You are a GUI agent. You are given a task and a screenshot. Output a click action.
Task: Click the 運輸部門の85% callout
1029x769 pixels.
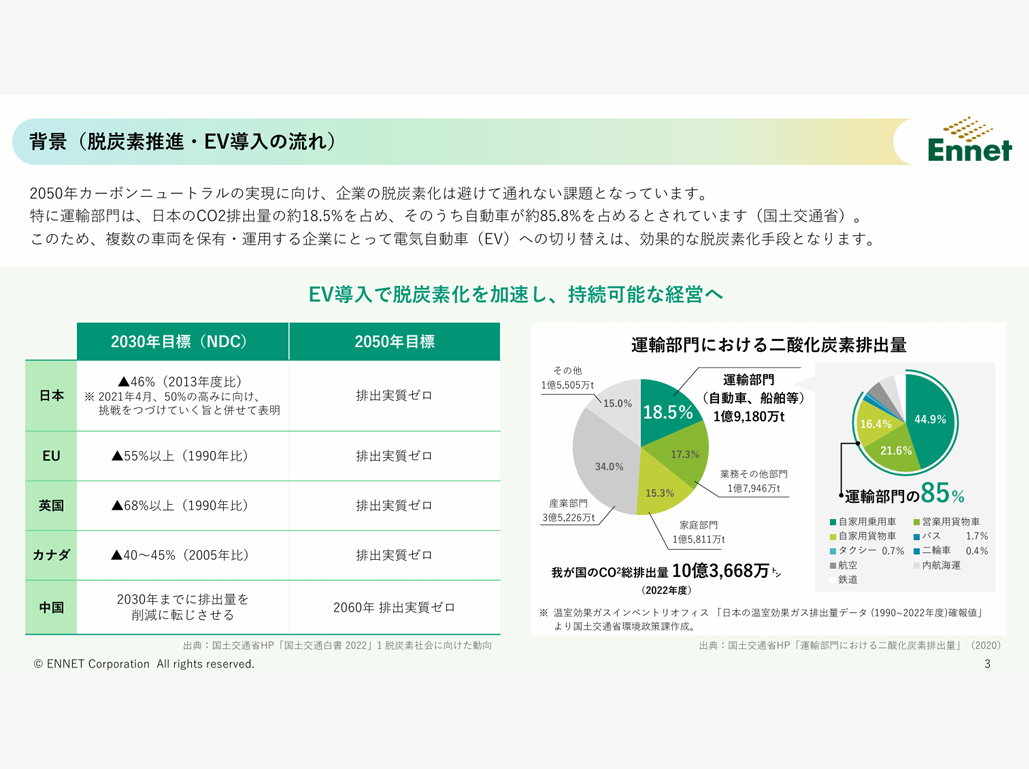(x=905, y=493)
